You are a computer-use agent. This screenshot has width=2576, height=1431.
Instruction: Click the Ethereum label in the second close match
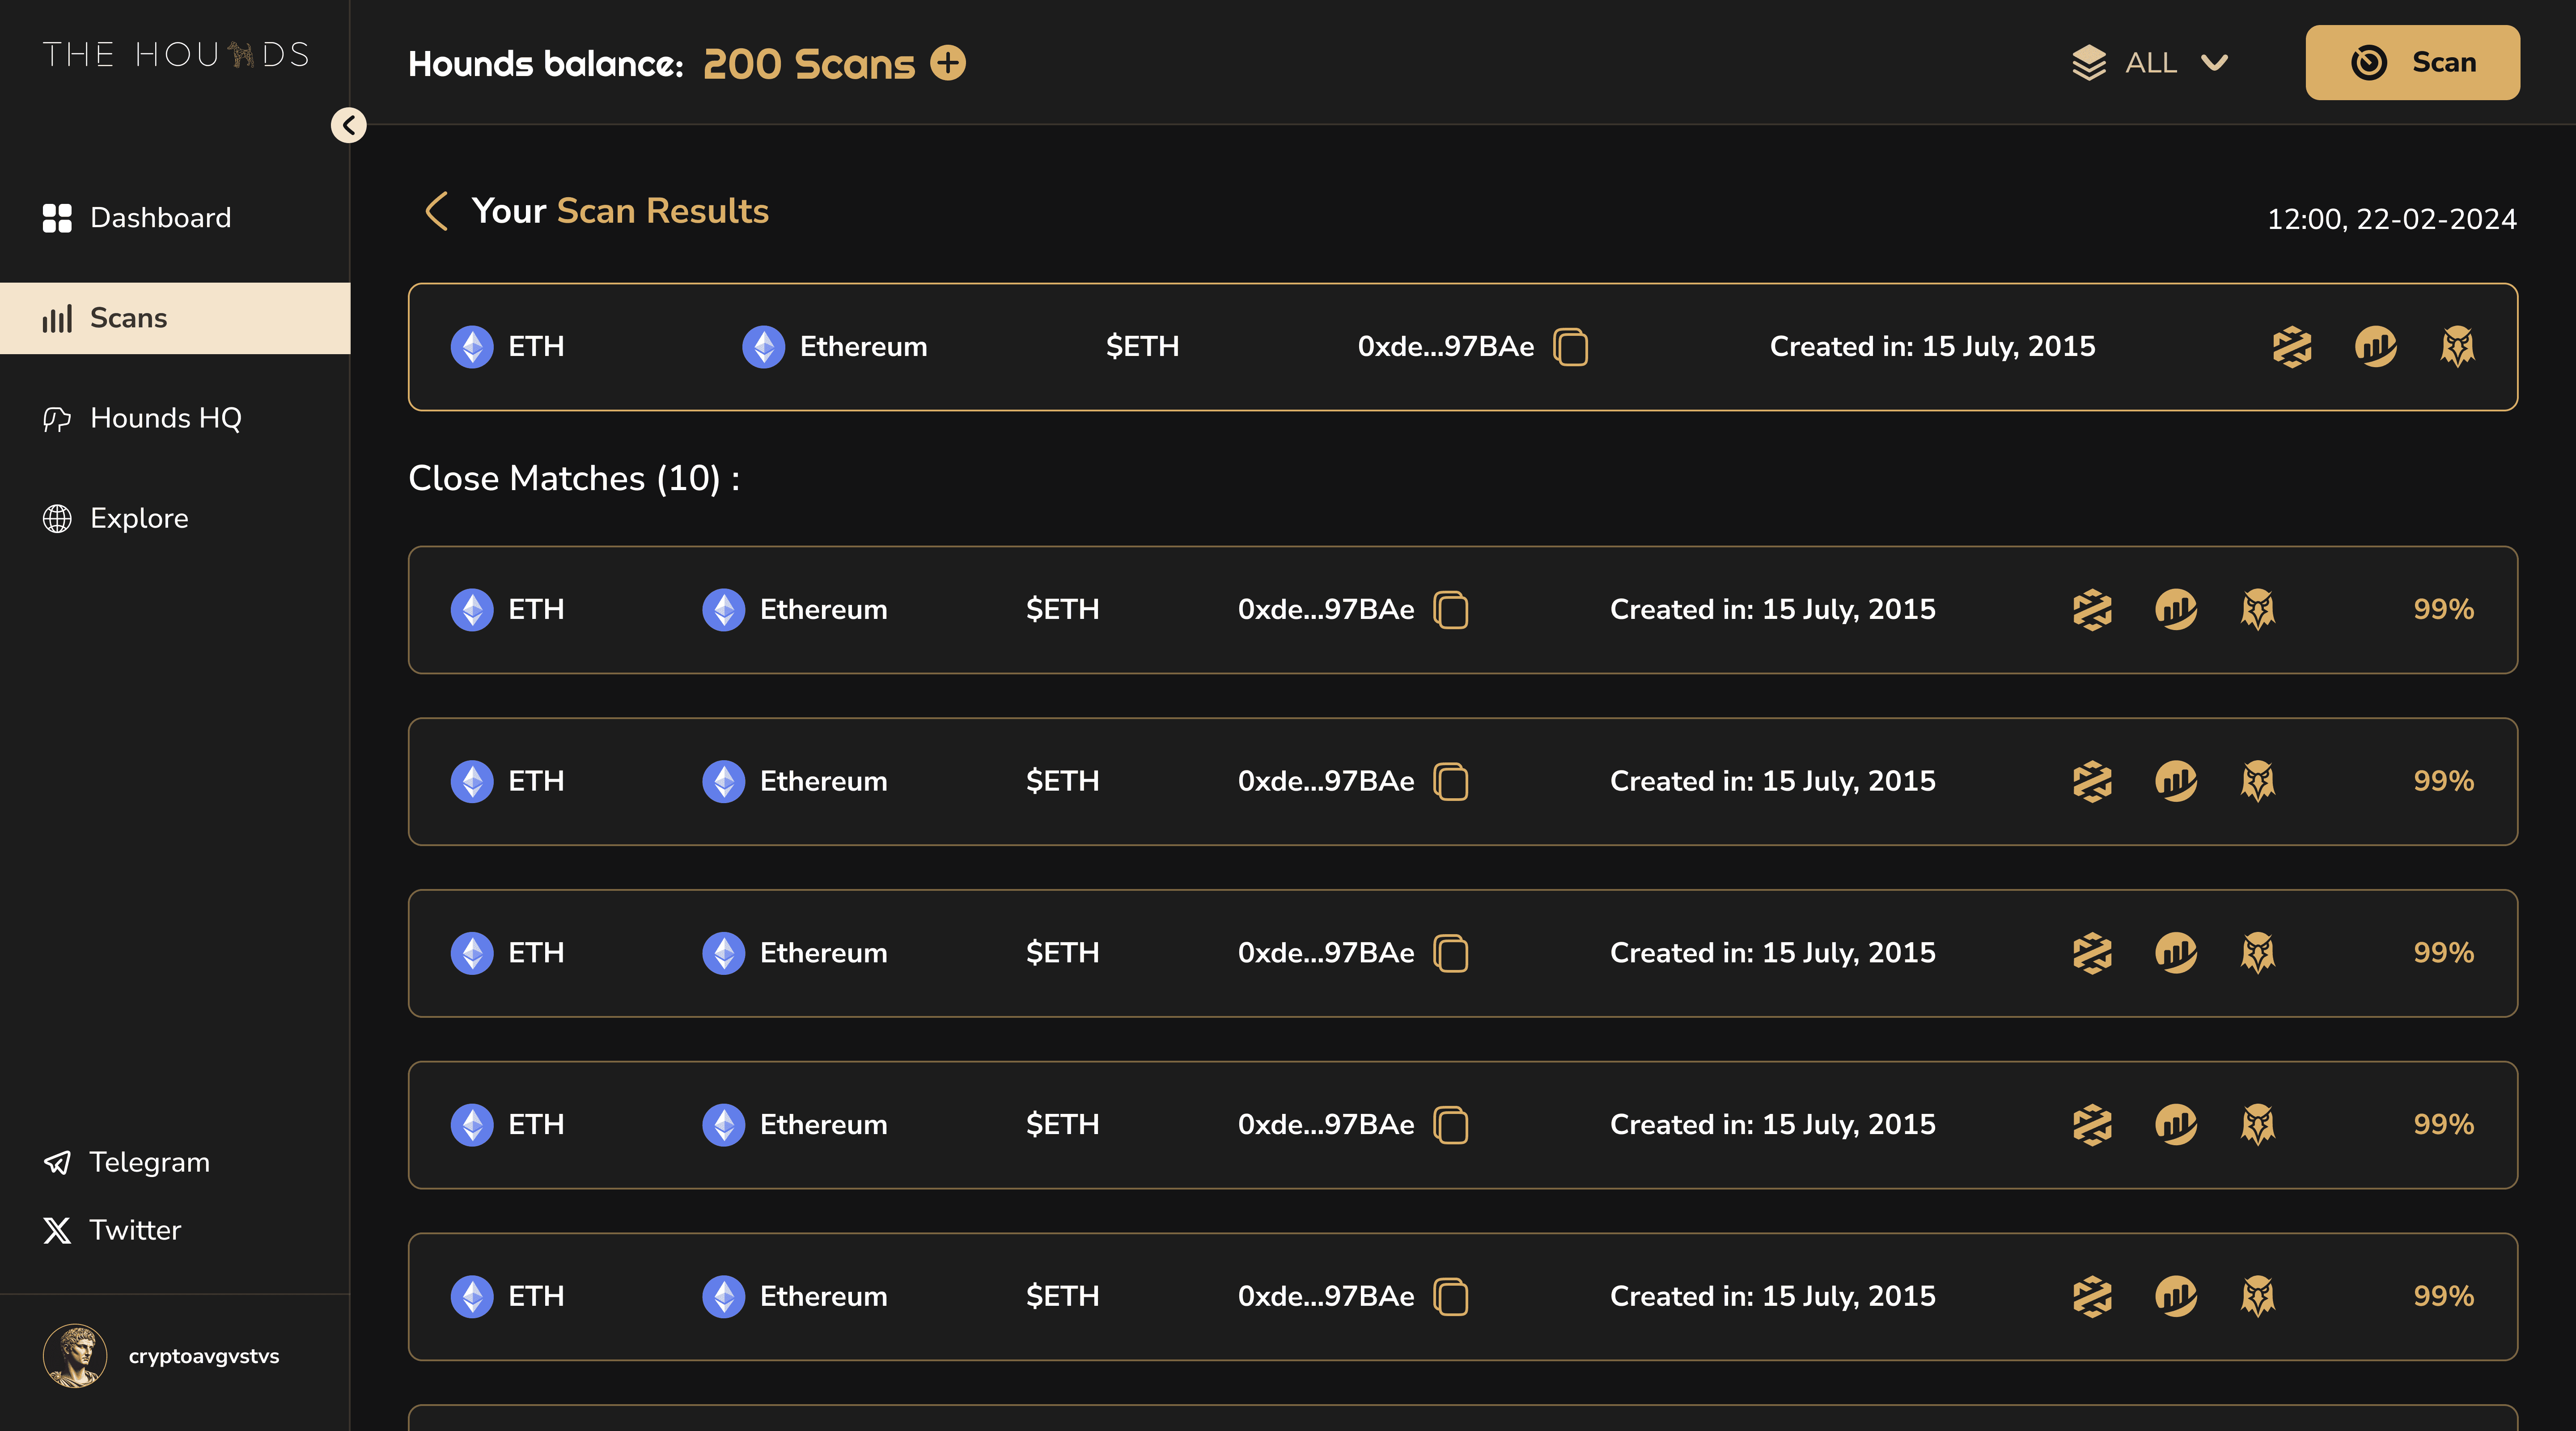click(823, 781)
